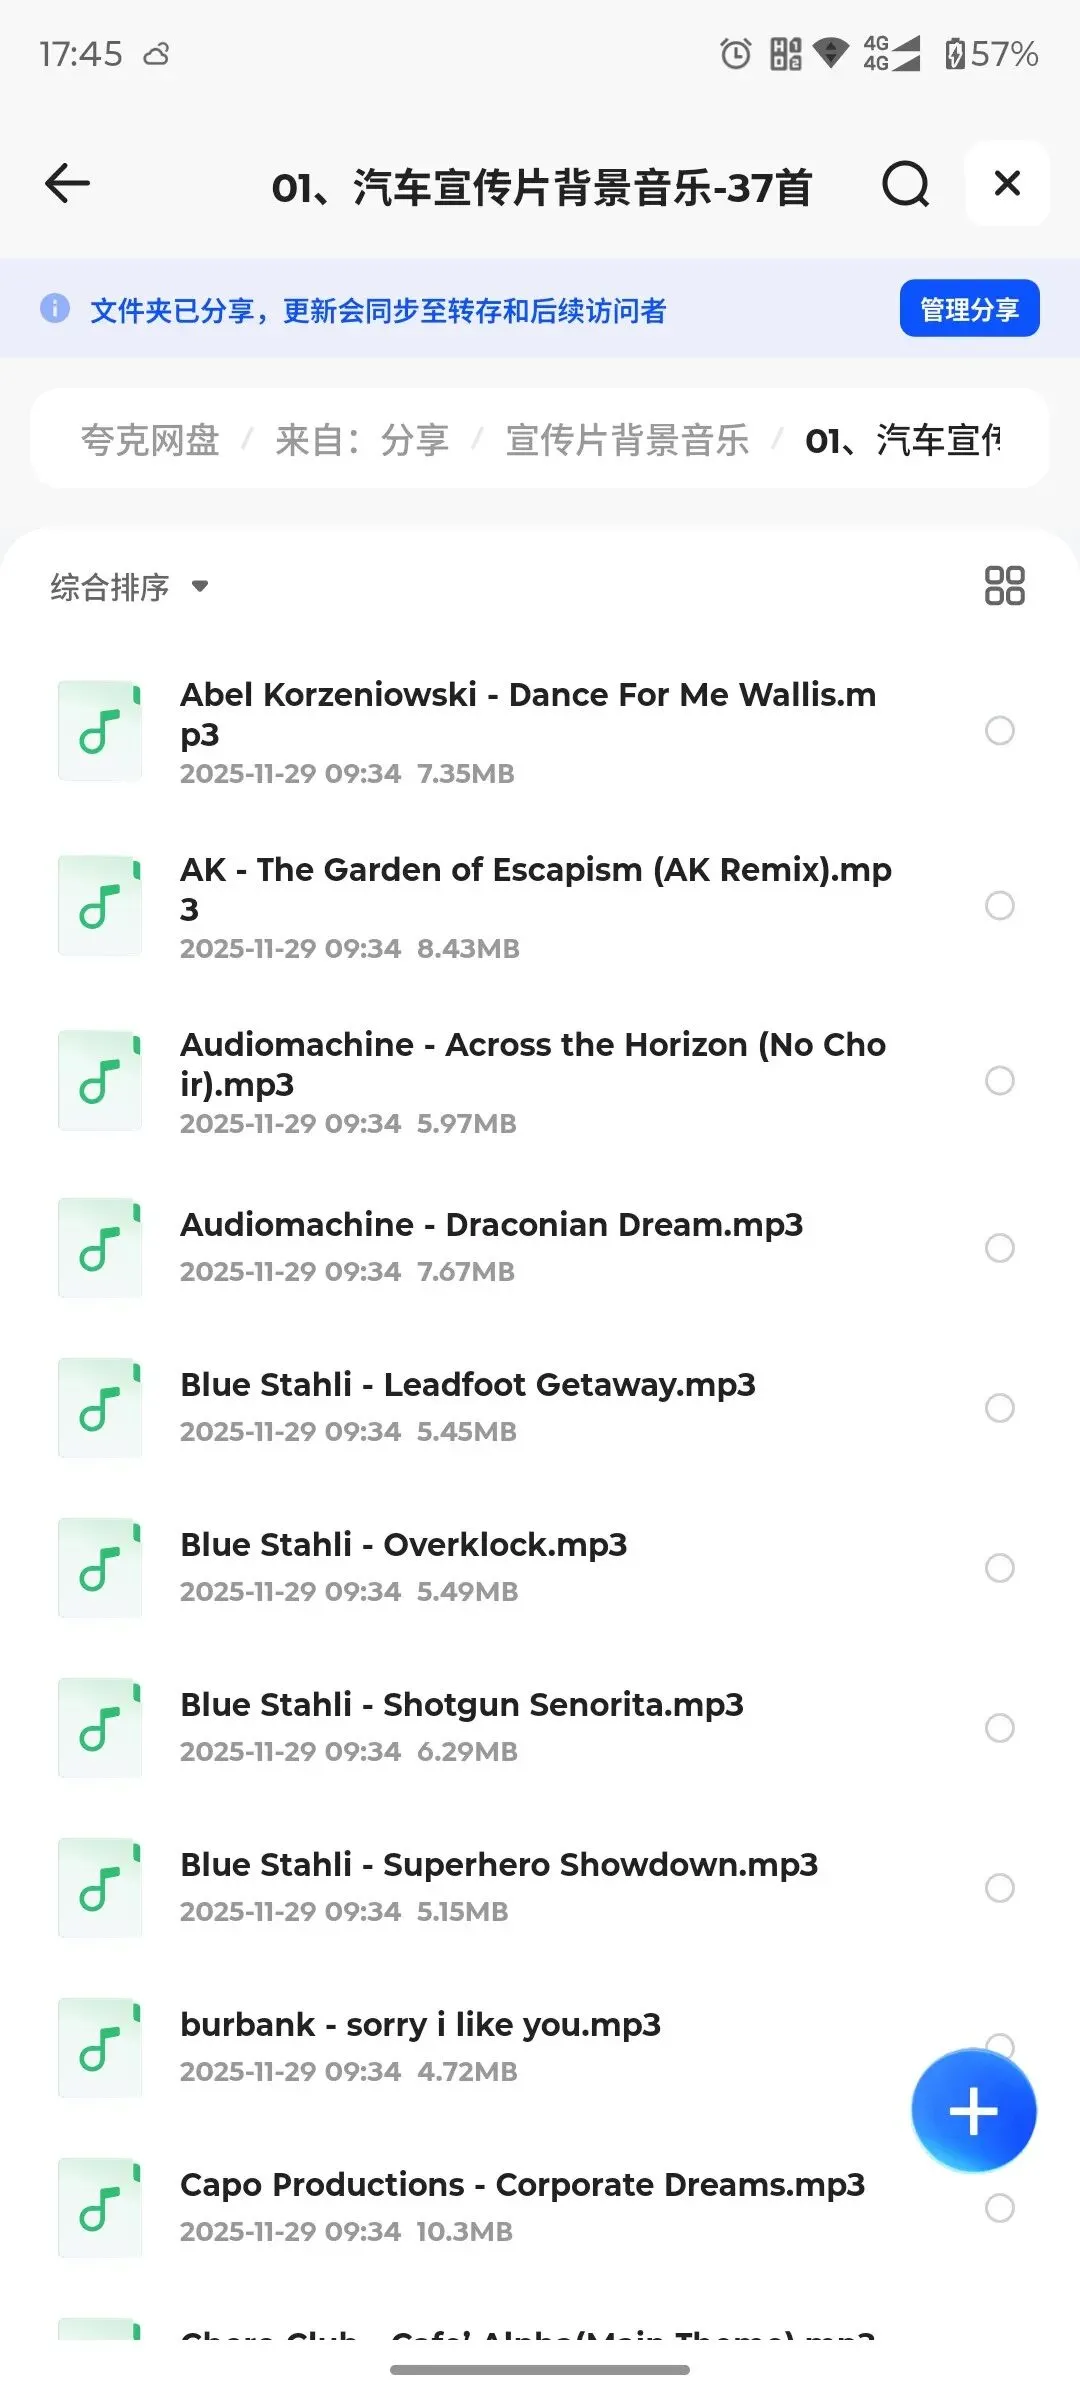Select the Leadfoot Getaway.mp3 radio button

[x=999, y=1408]
